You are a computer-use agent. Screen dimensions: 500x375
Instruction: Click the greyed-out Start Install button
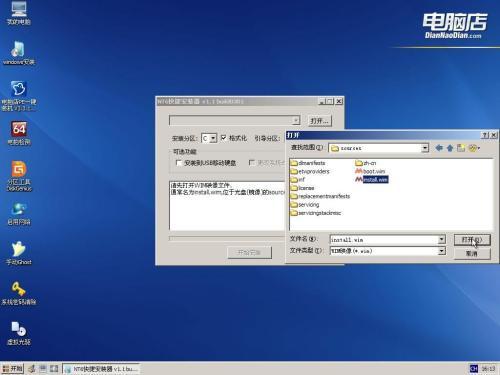click(x=249, y=253)
